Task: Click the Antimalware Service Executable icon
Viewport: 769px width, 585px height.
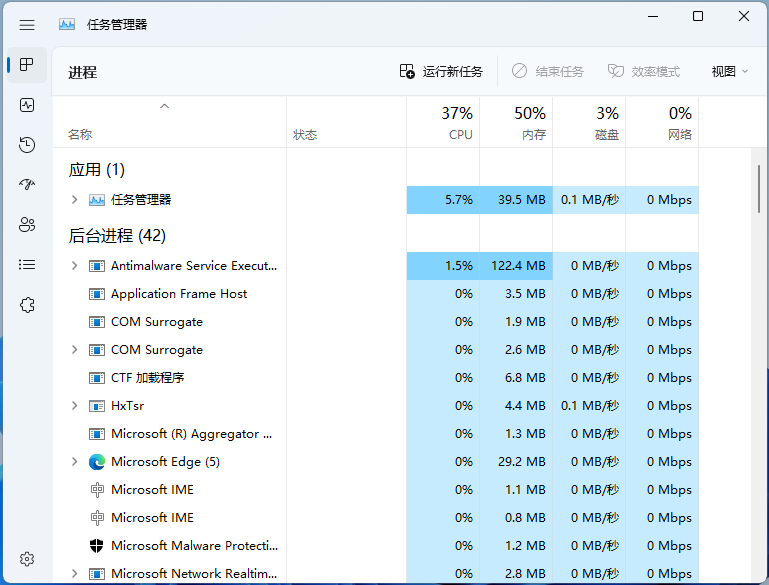Action: [97, 266]
